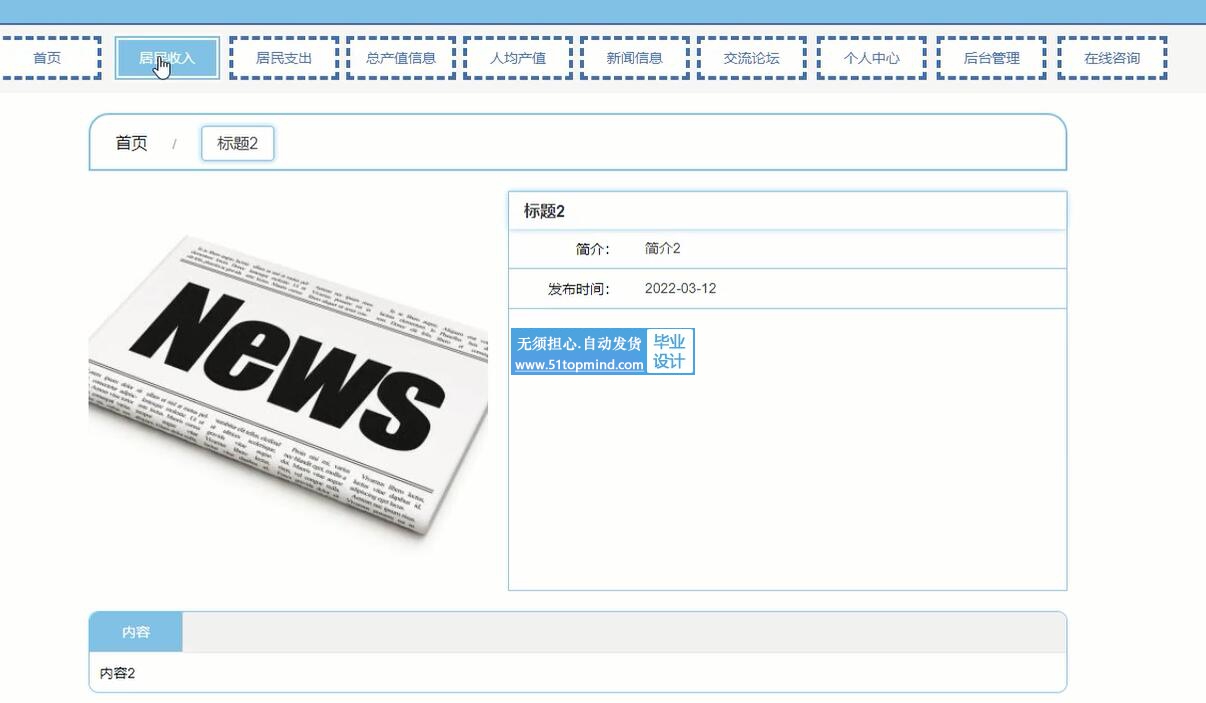
Task: Open 总产值信息 in the navigation bar
Action: [401, 58]
